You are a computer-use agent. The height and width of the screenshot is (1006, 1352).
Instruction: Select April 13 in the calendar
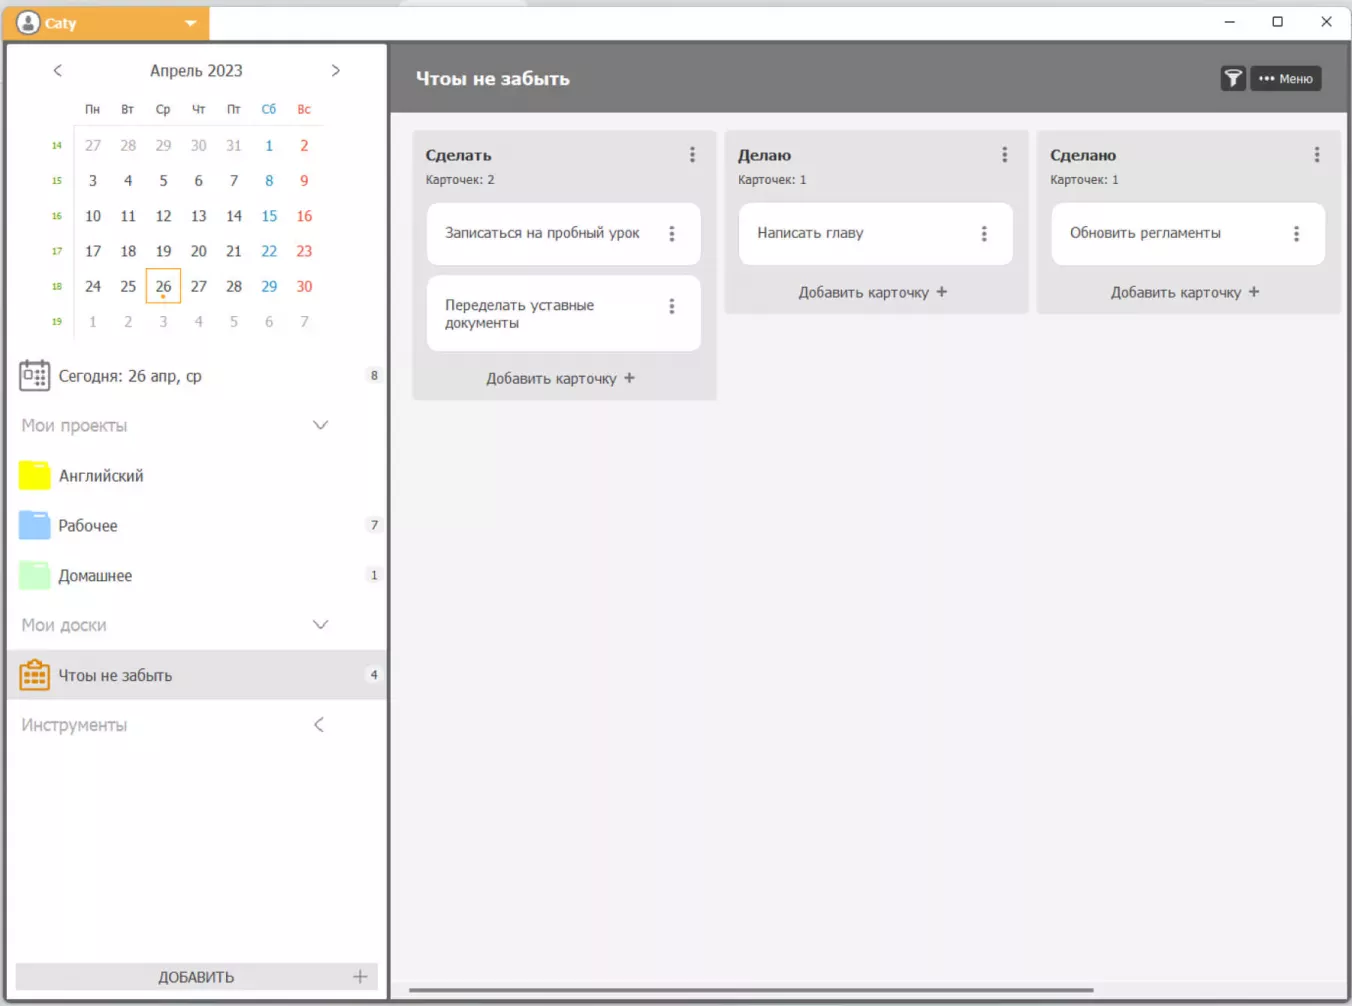199,216
